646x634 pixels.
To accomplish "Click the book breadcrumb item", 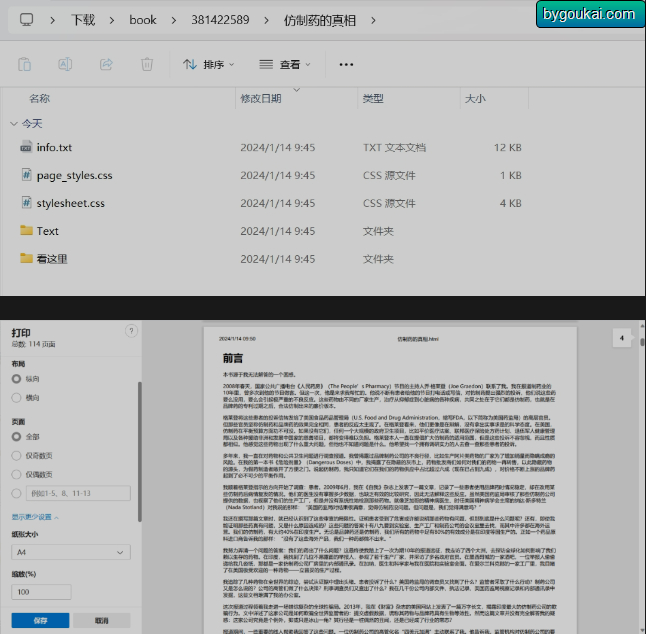I will point(143,20).
